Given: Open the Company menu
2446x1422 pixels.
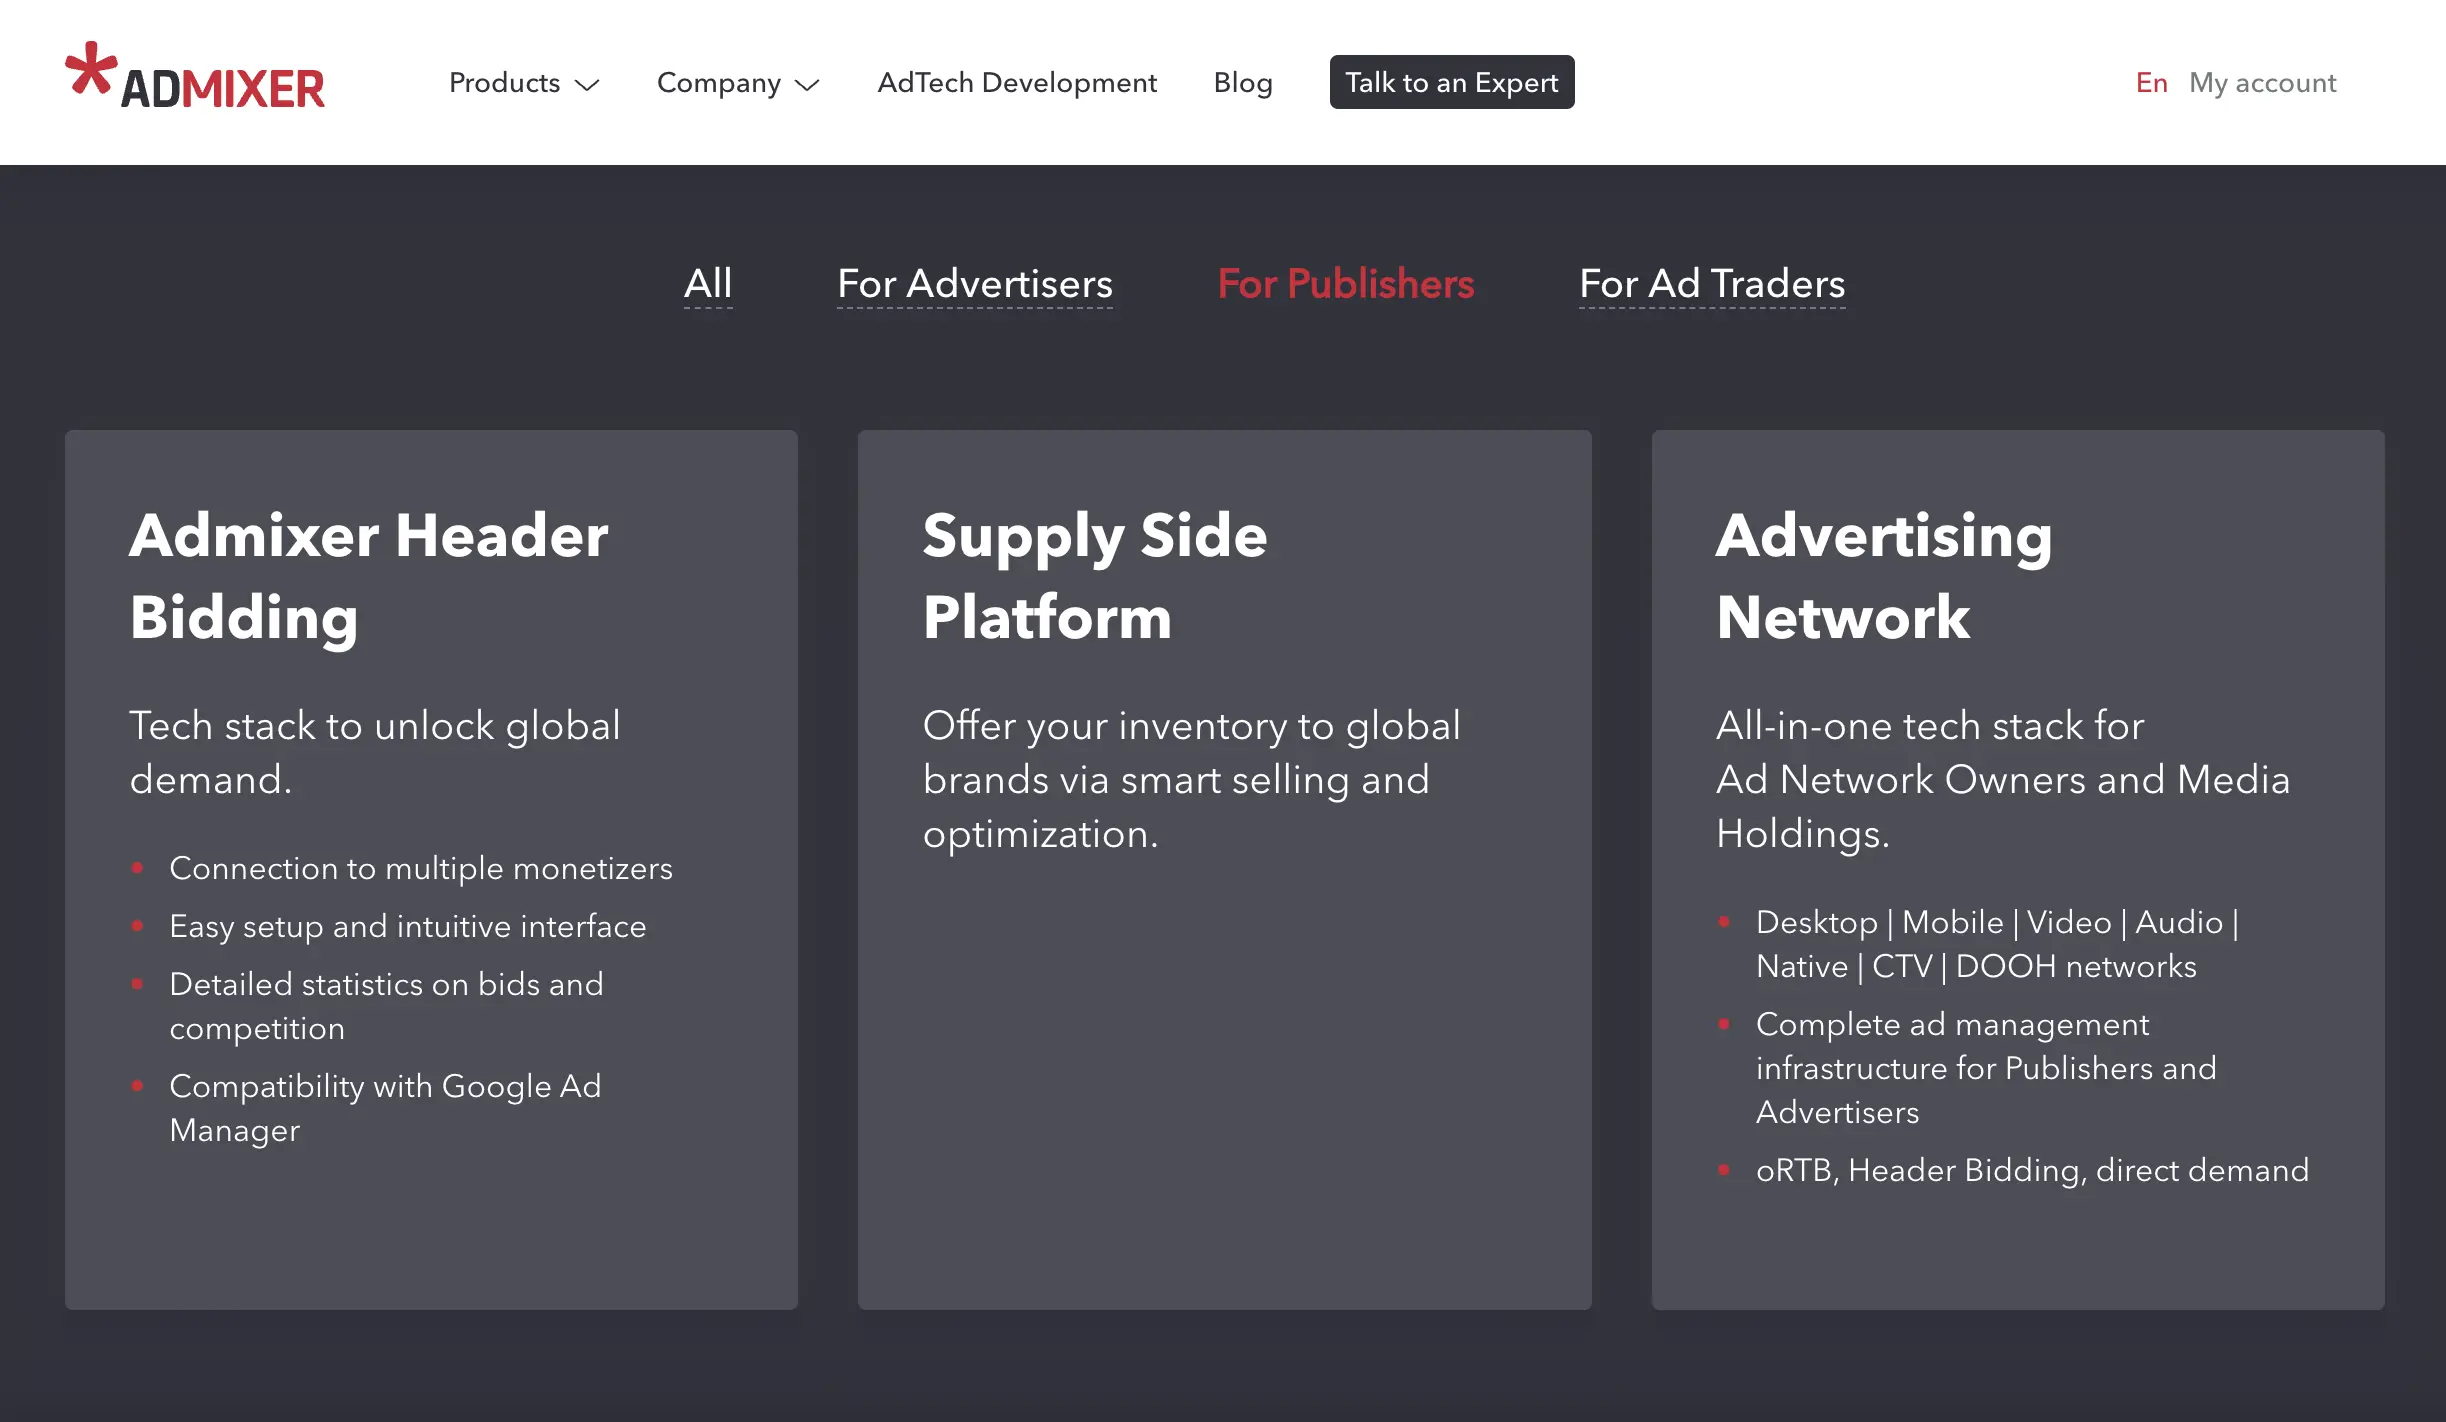Looking at the screenshot, I should click(x=718, y=83).
